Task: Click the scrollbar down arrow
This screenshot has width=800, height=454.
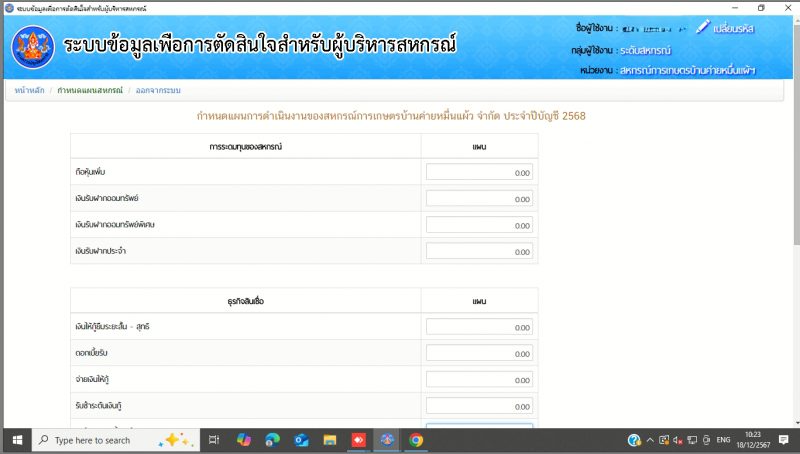Action: point(796,423)
